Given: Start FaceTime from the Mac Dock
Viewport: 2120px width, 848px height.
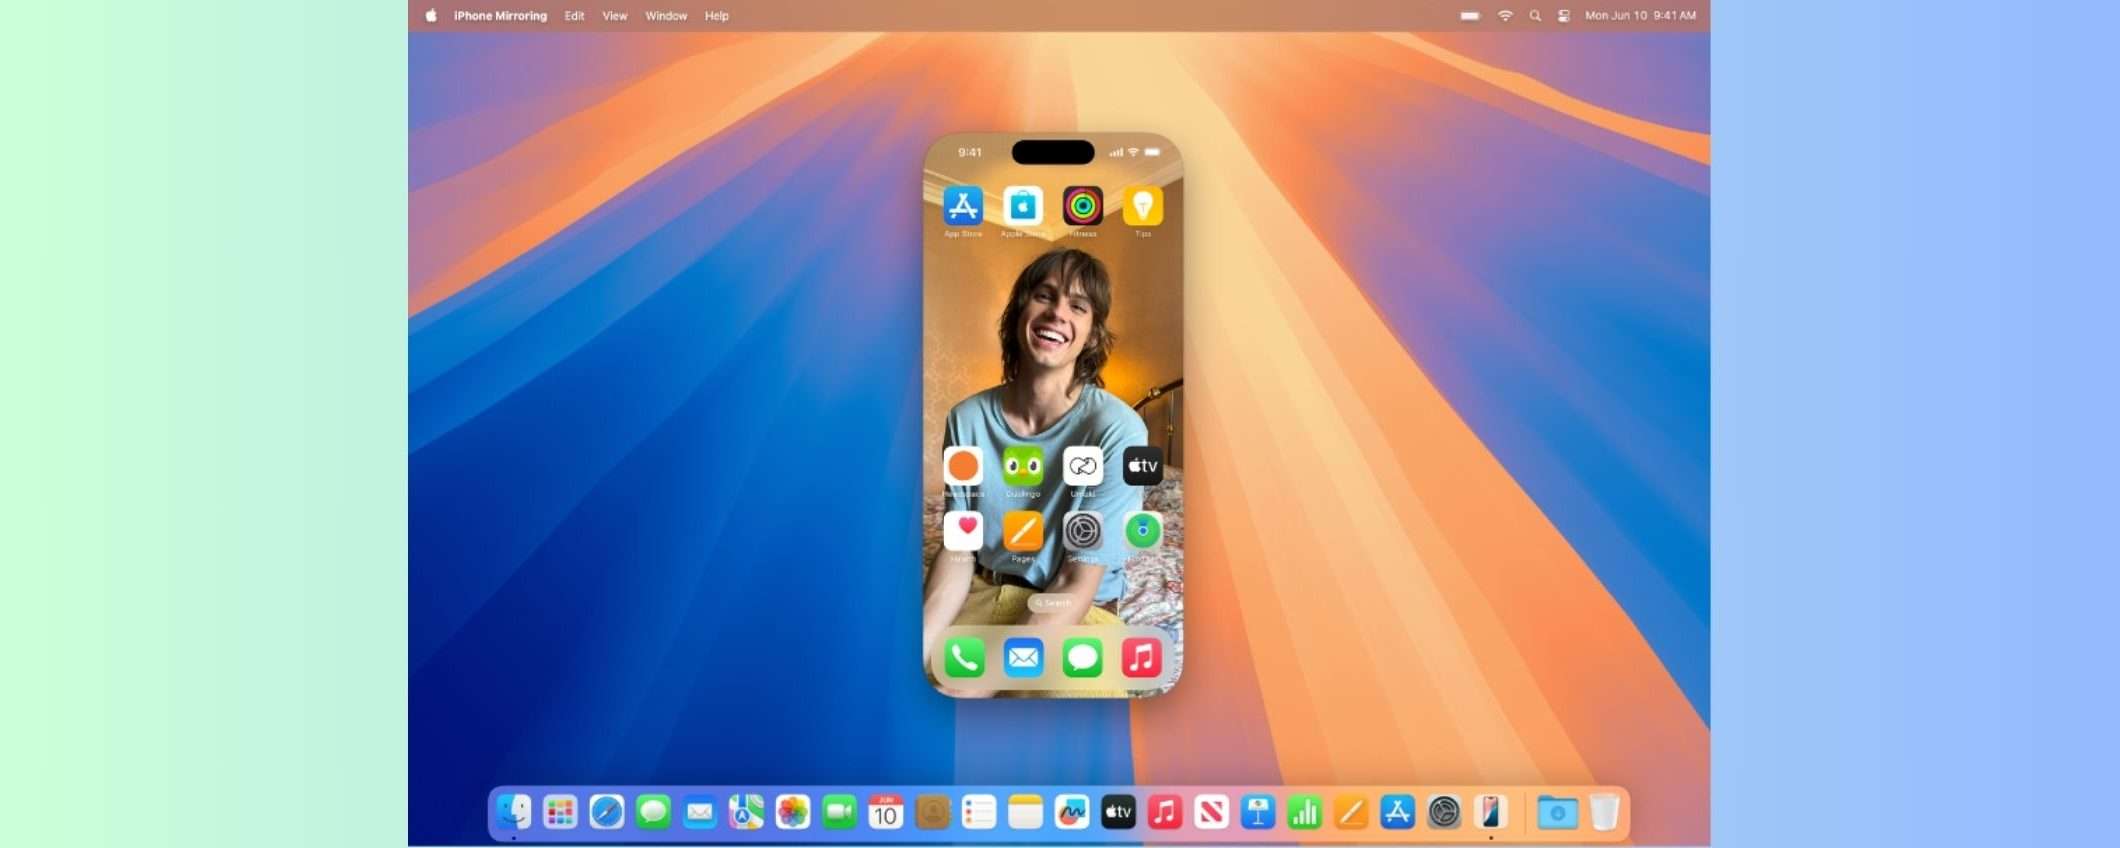Looking at the screenshot, I should point(839,812).
